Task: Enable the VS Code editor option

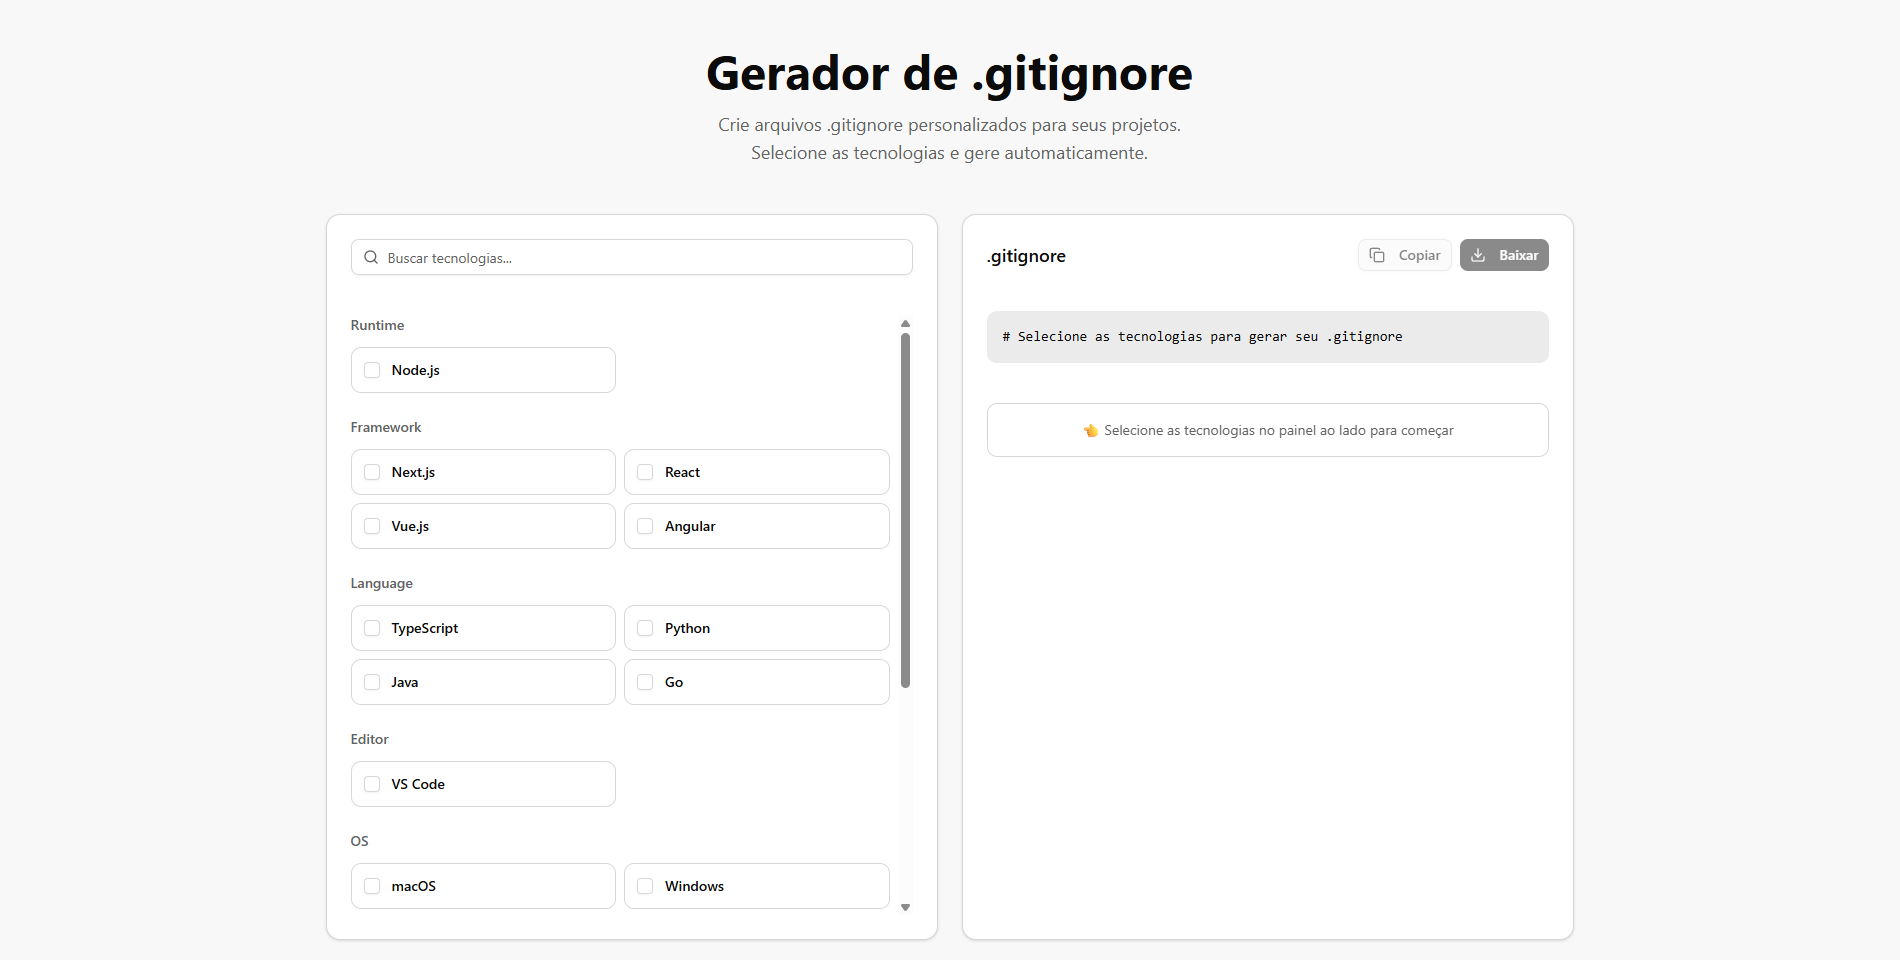Action: click(372, 784)
